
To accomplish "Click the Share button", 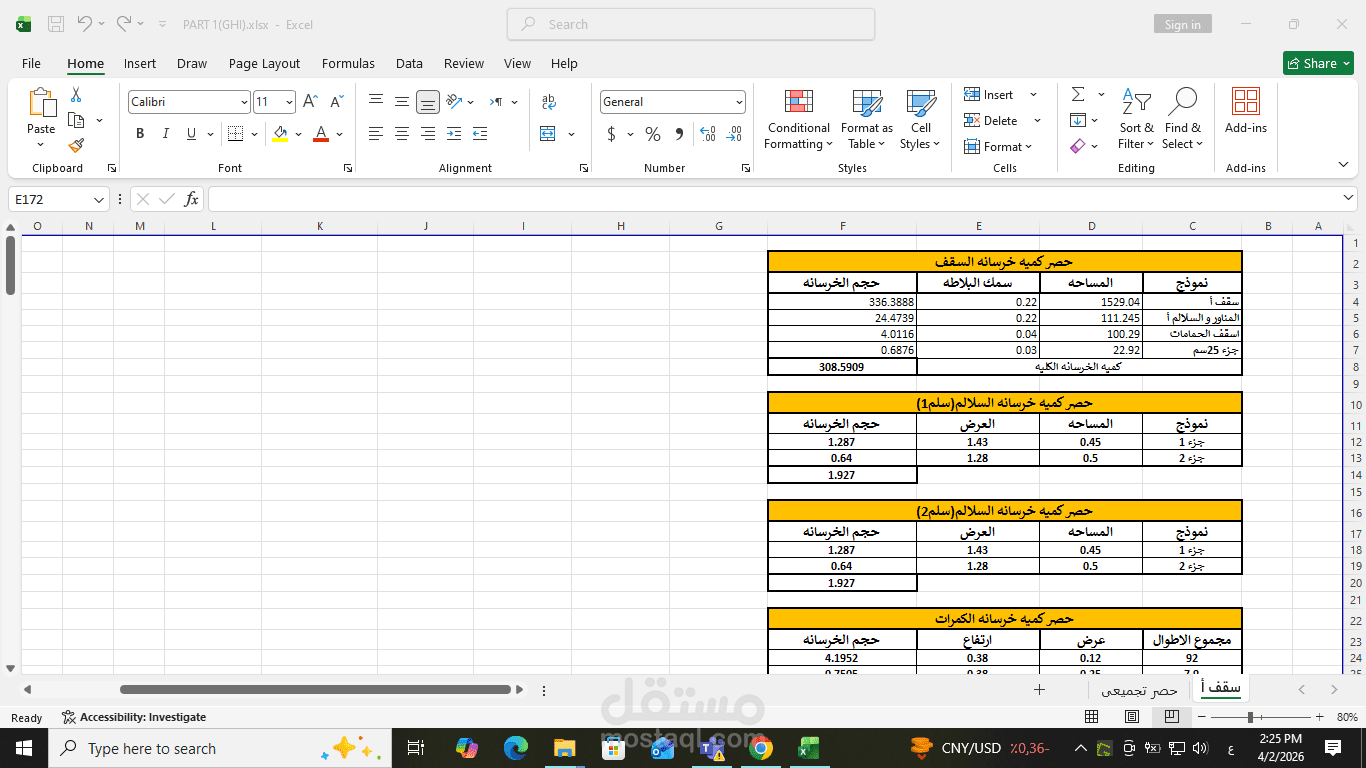I will point(1318,63).
